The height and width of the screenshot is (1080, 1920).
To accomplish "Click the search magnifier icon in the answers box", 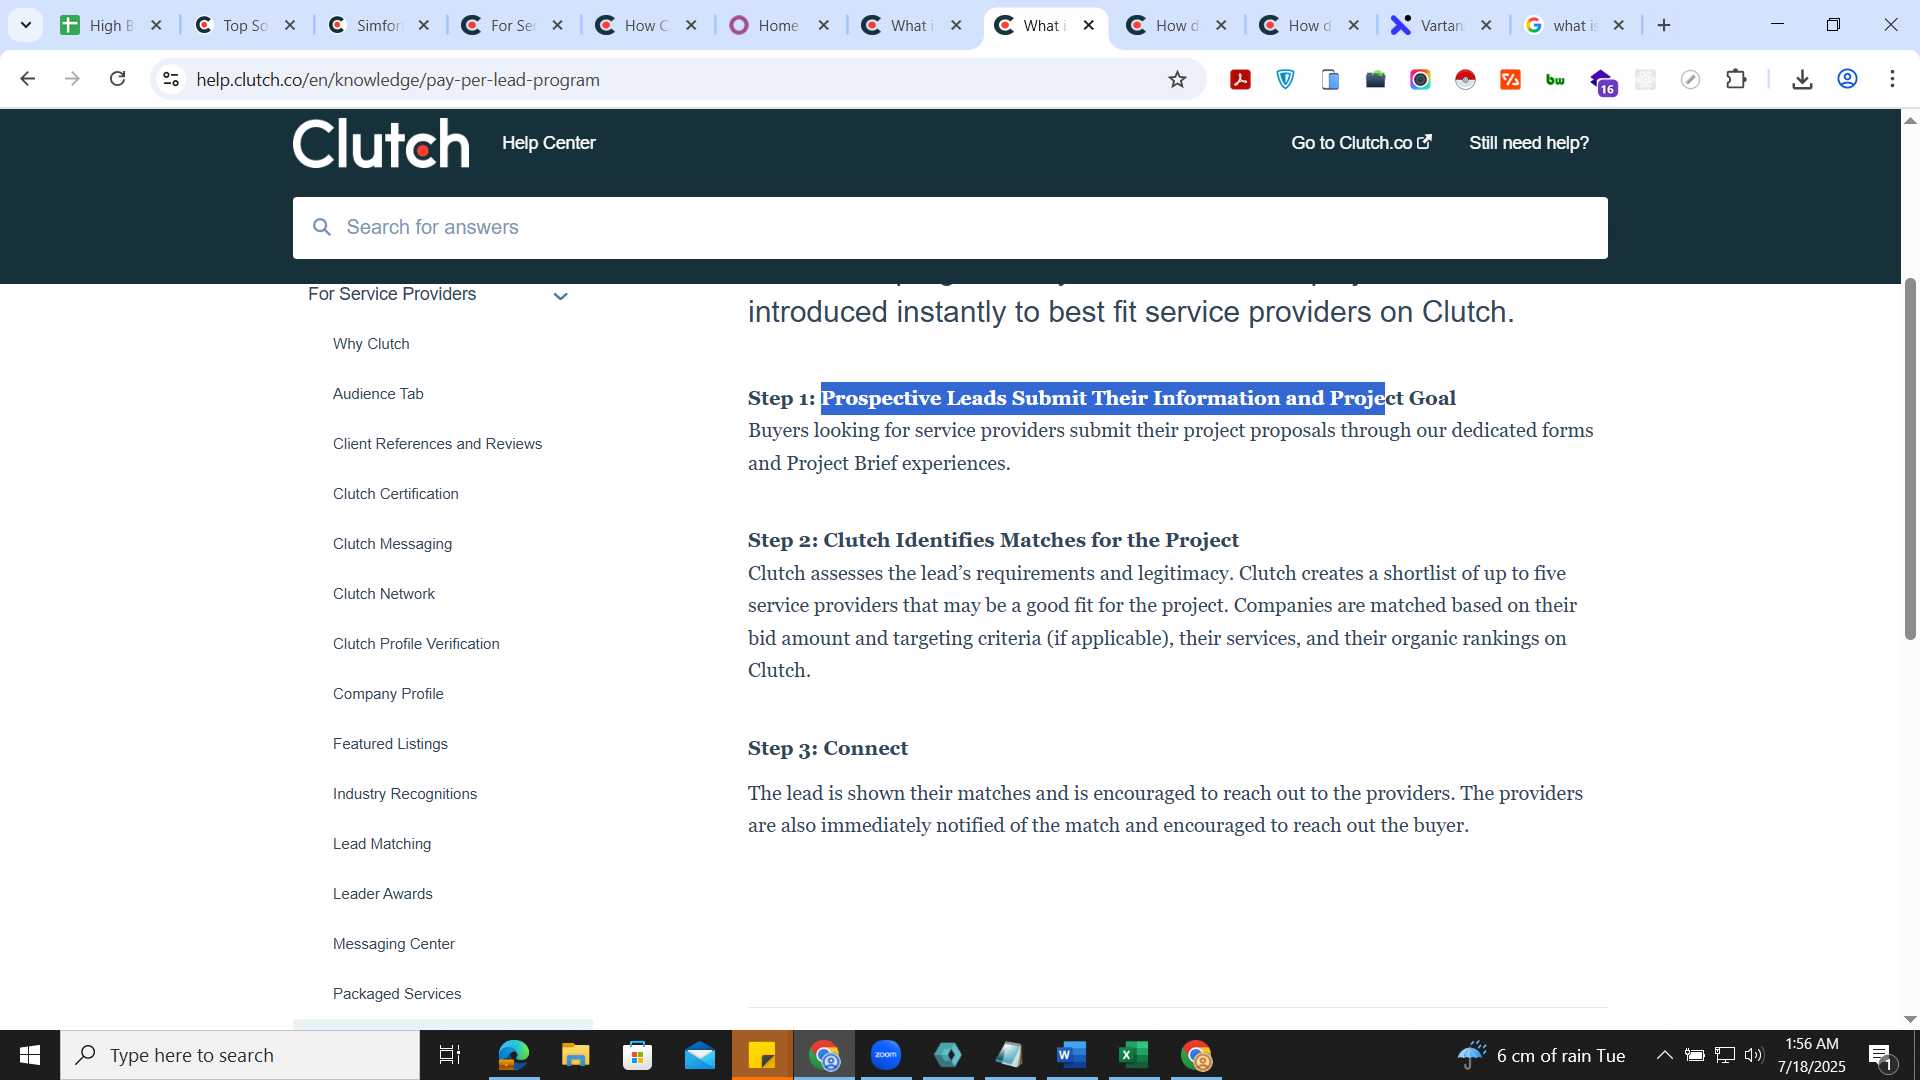I will tap(322, 227).
